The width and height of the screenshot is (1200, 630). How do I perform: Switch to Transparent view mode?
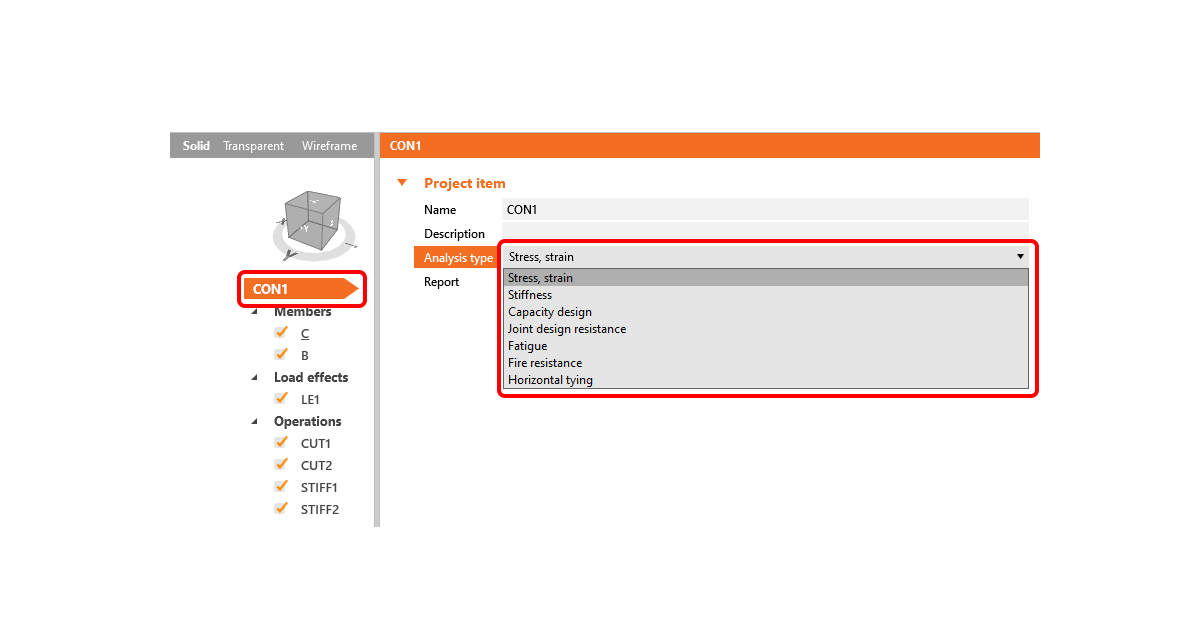tap(253, 145)
